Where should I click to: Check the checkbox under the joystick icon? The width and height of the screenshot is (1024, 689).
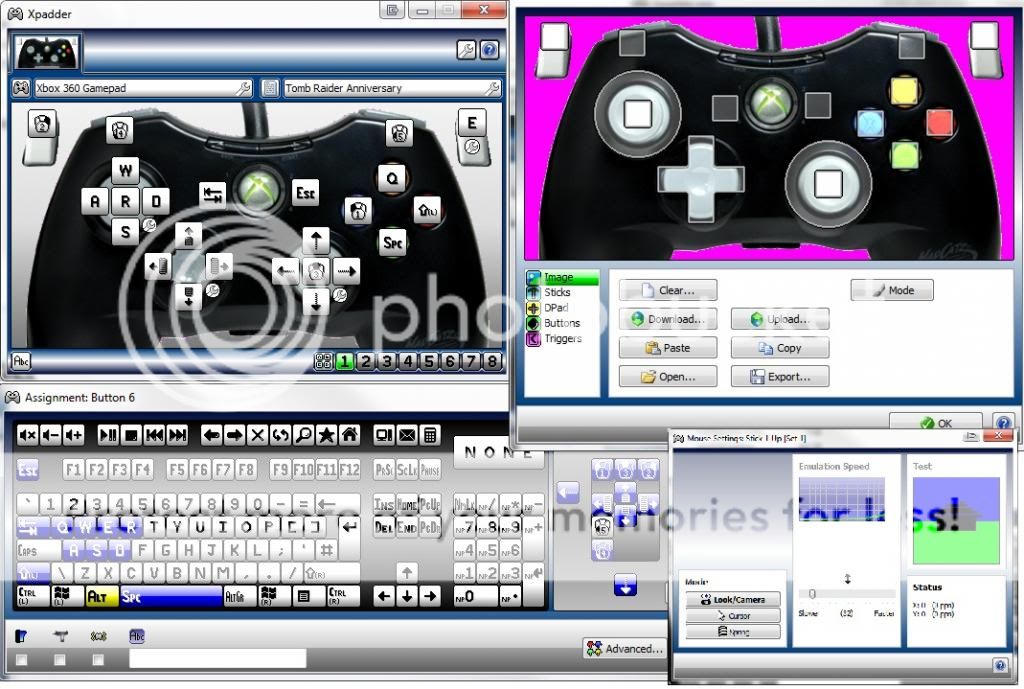coord(61,659)
